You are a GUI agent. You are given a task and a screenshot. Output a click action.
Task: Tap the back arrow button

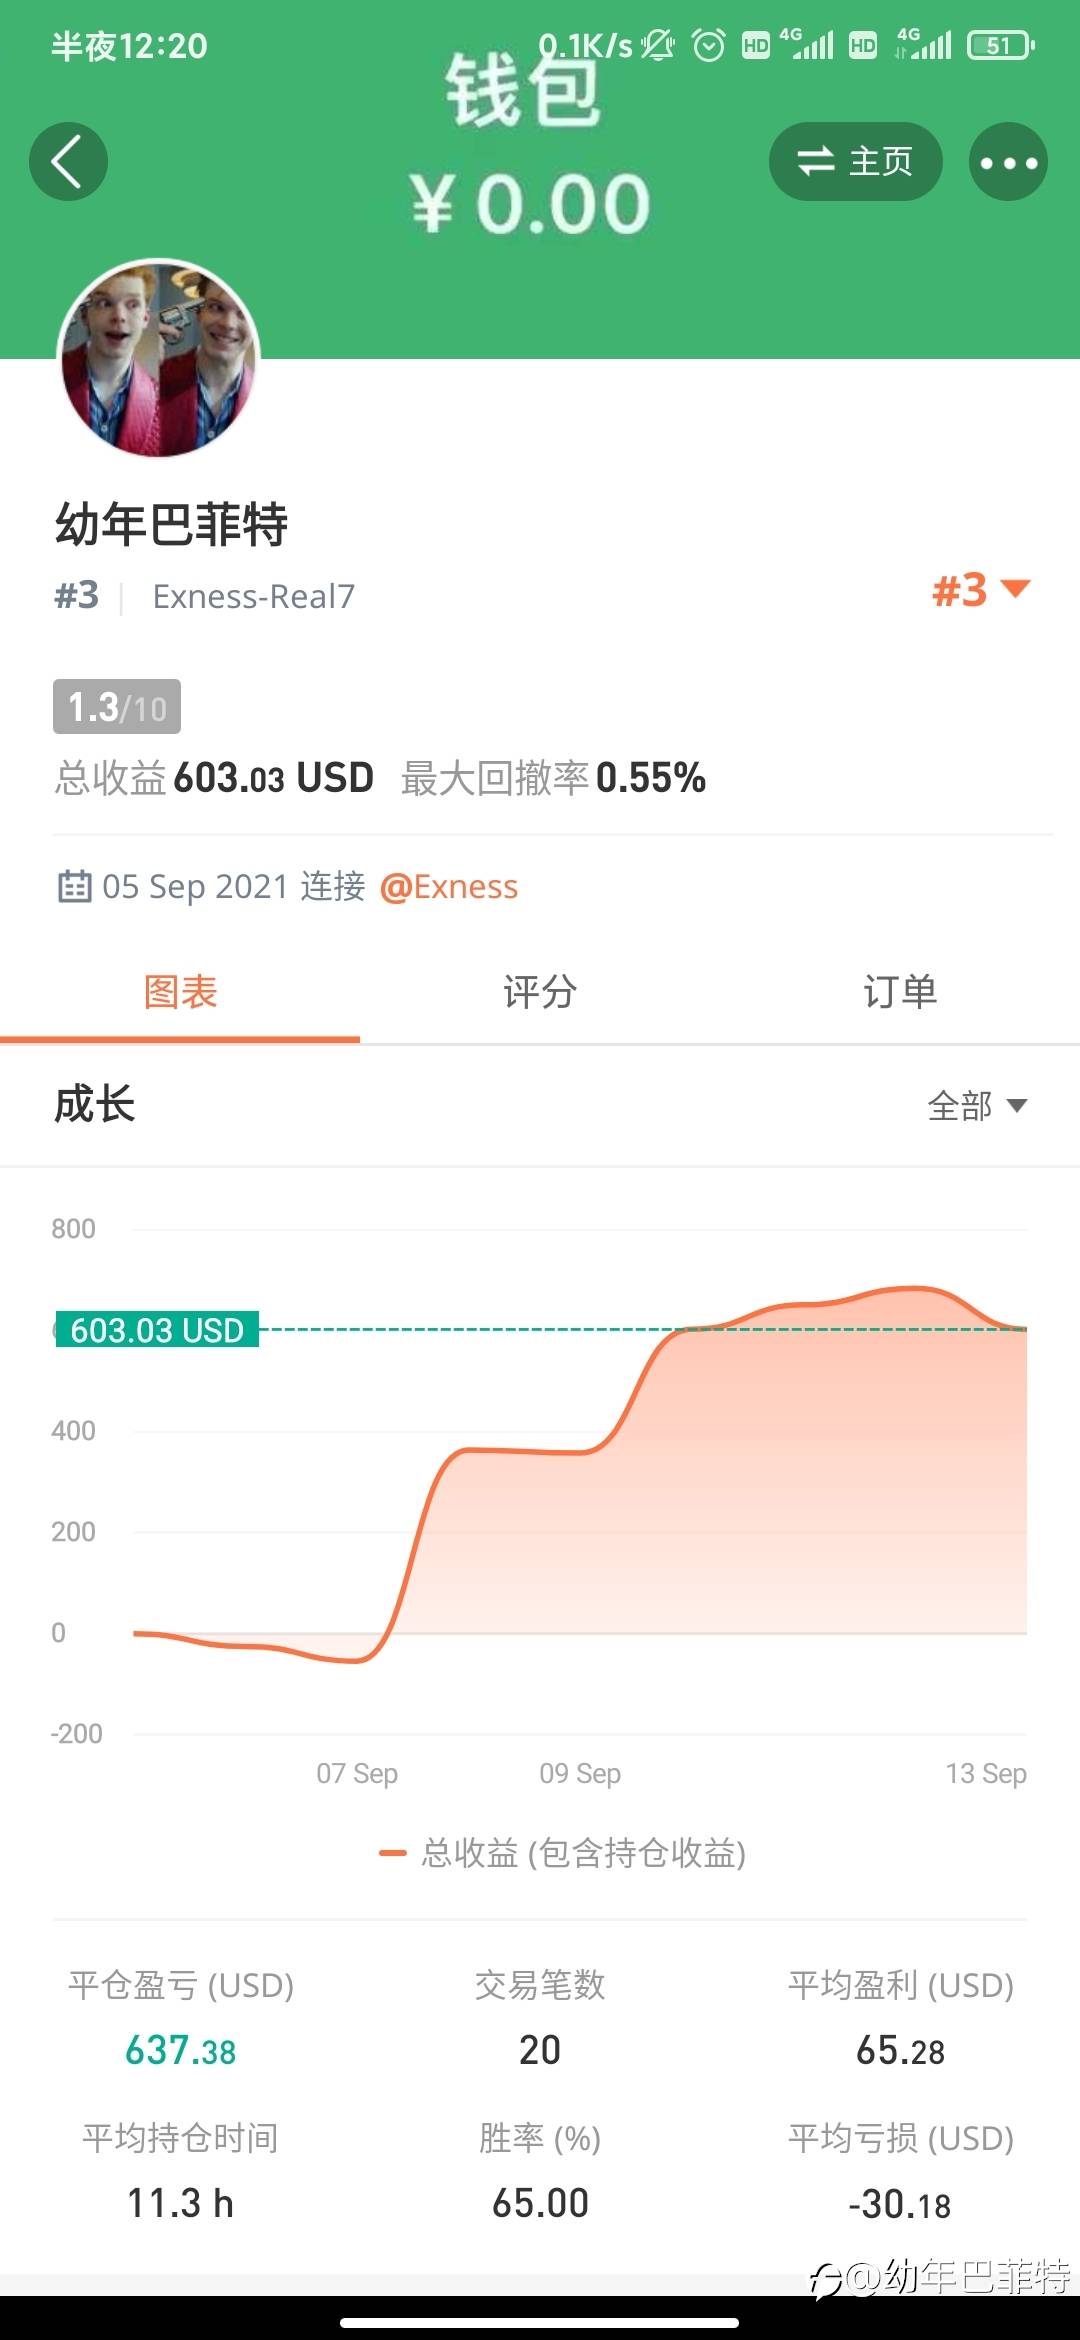coord(68,162)
